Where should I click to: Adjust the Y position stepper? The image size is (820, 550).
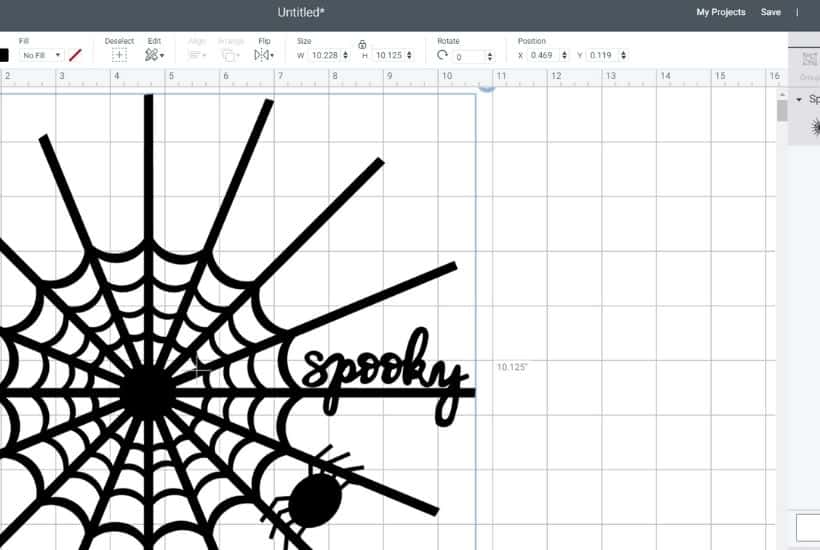pos(623,55)
